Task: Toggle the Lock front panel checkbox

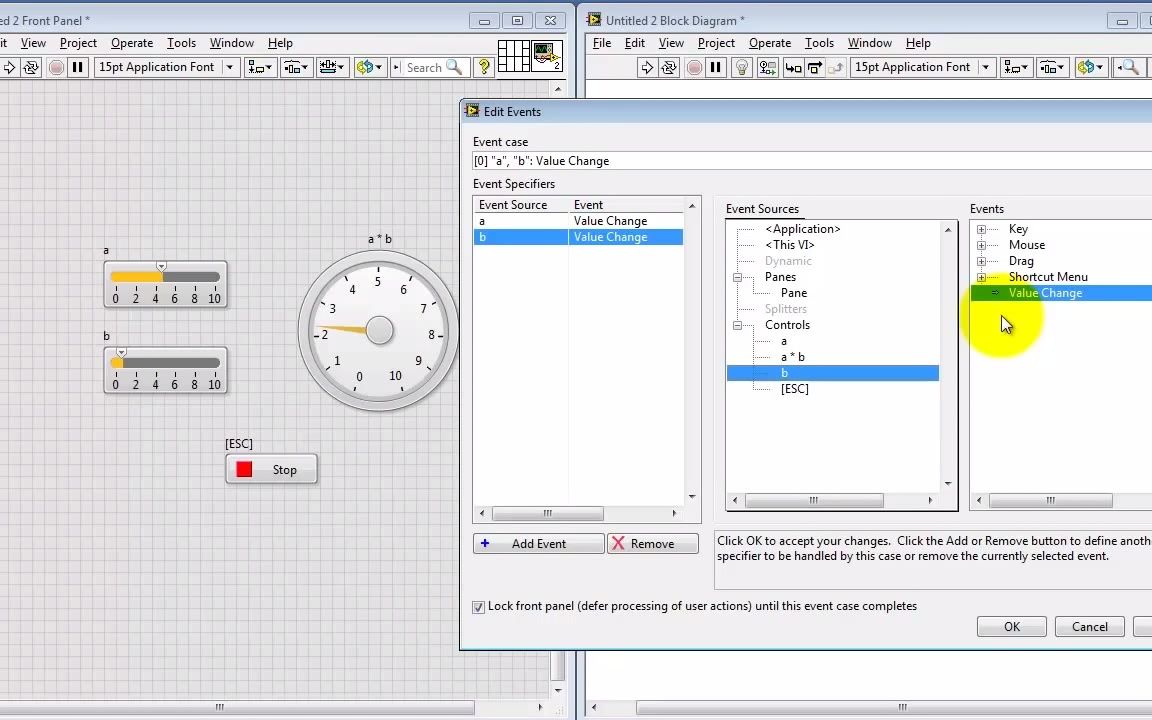Action: tap(478, 607)
